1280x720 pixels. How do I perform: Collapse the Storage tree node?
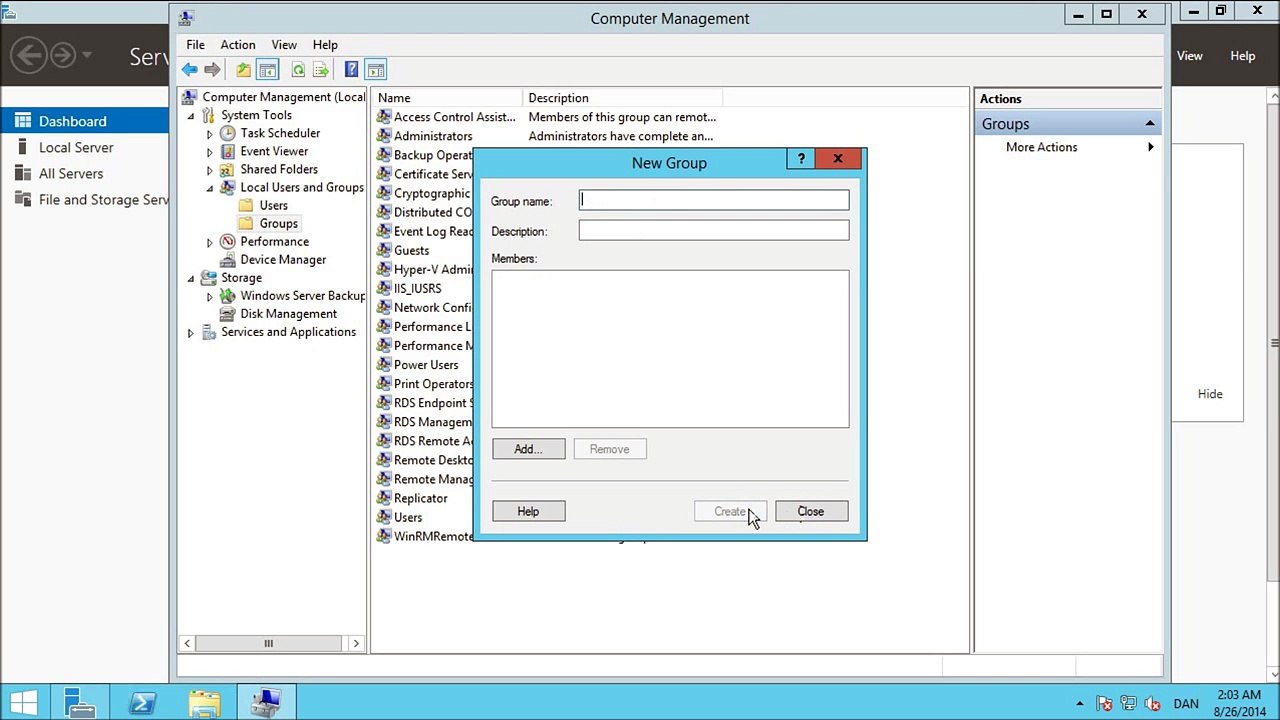191,278
